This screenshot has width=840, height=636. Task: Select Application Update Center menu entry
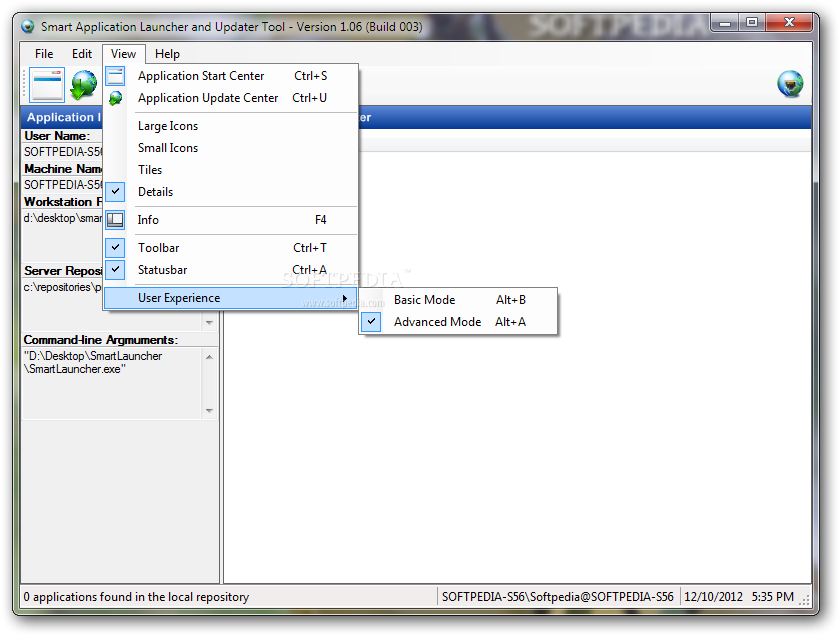coord(230,98)
